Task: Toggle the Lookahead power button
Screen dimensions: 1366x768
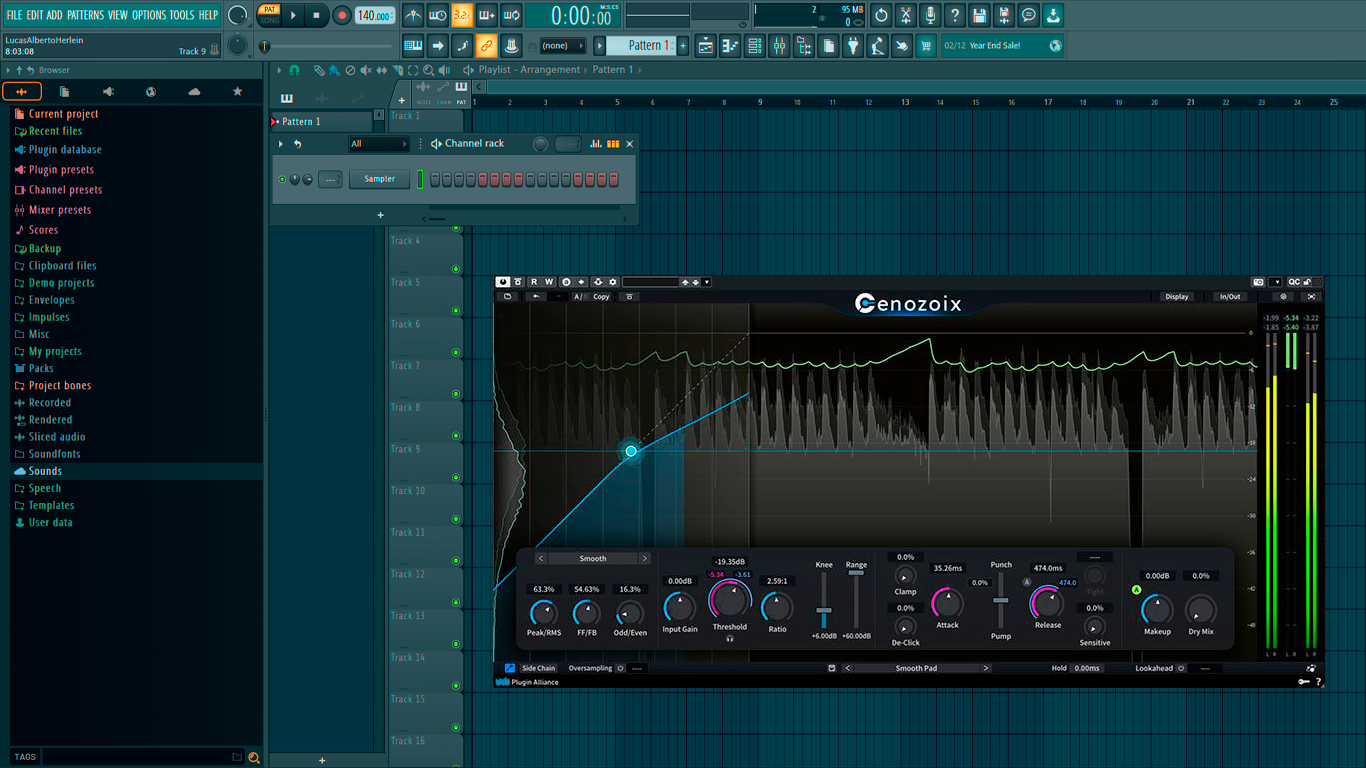Action: click(1181, 668)
